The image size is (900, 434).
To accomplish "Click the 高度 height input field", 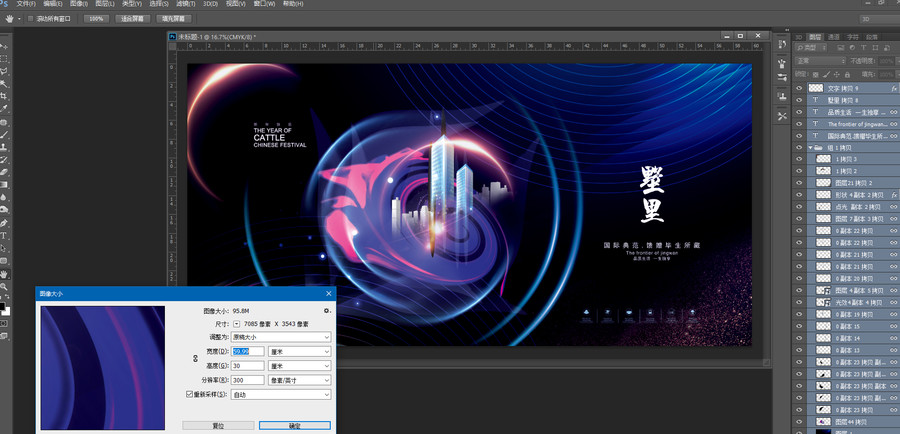I will [249, 366].
